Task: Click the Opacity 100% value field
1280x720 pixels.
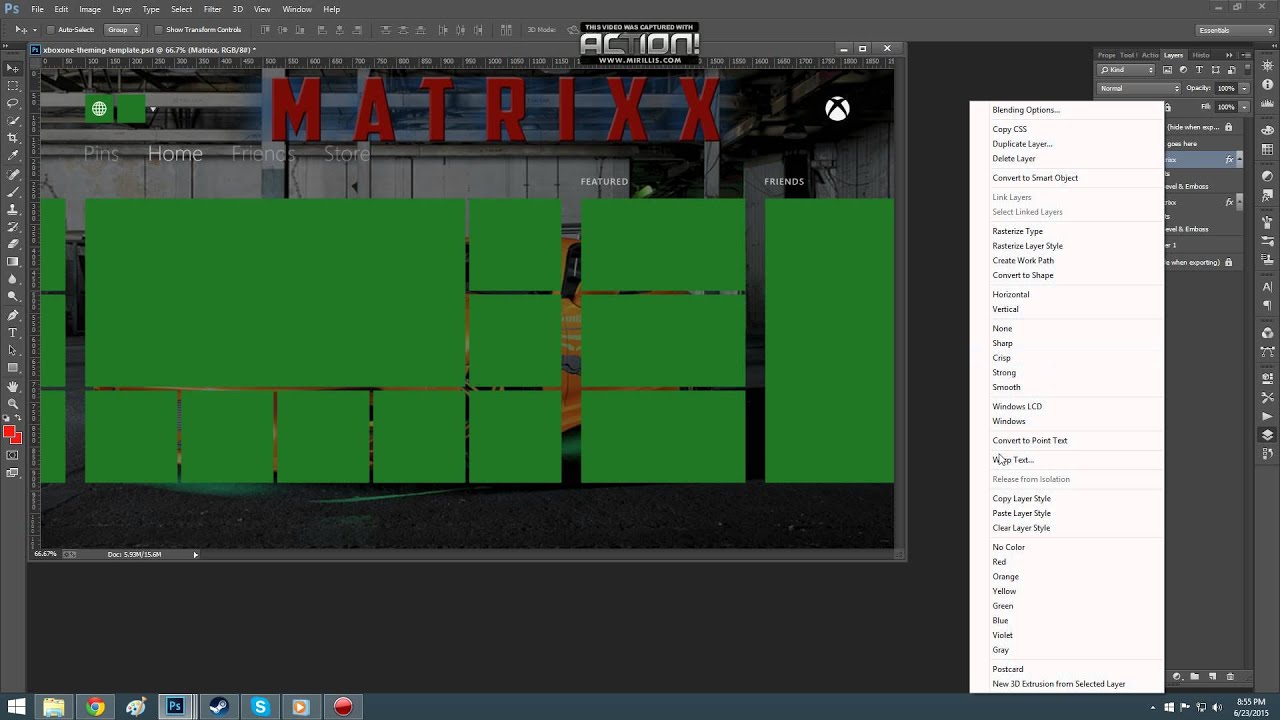Action: (1226, 88)
